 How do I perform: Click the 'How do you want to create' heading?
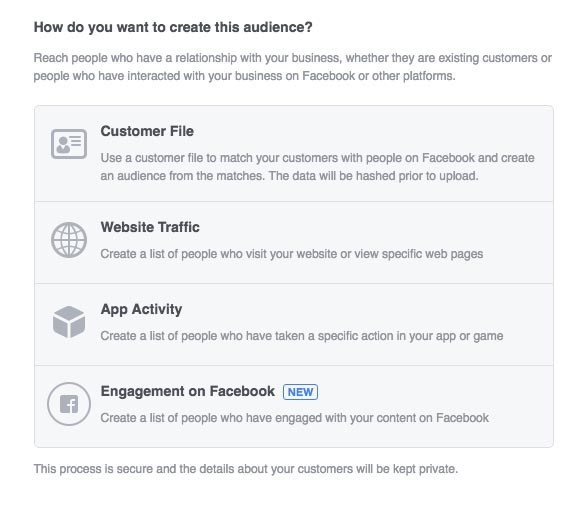pos(173,27)
